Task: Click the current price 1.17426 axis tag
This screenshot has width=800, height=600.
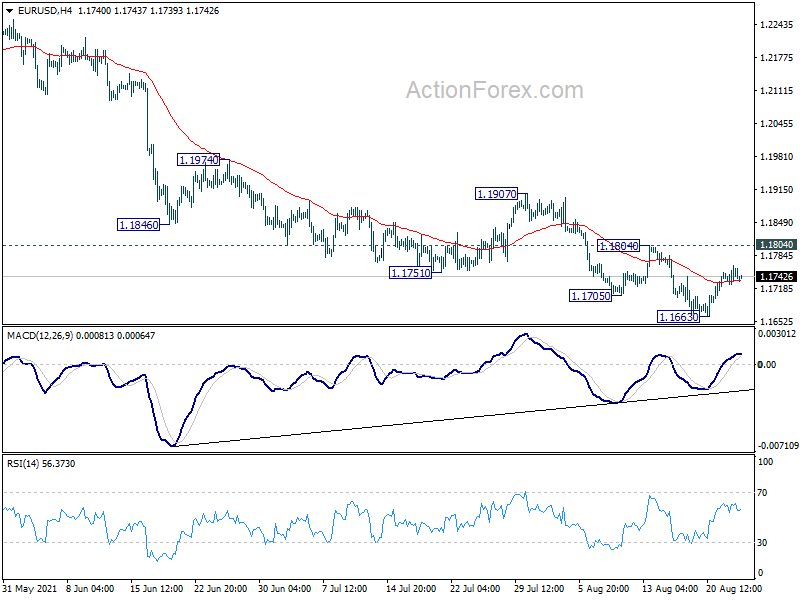Action: click(x=776, y=277)
